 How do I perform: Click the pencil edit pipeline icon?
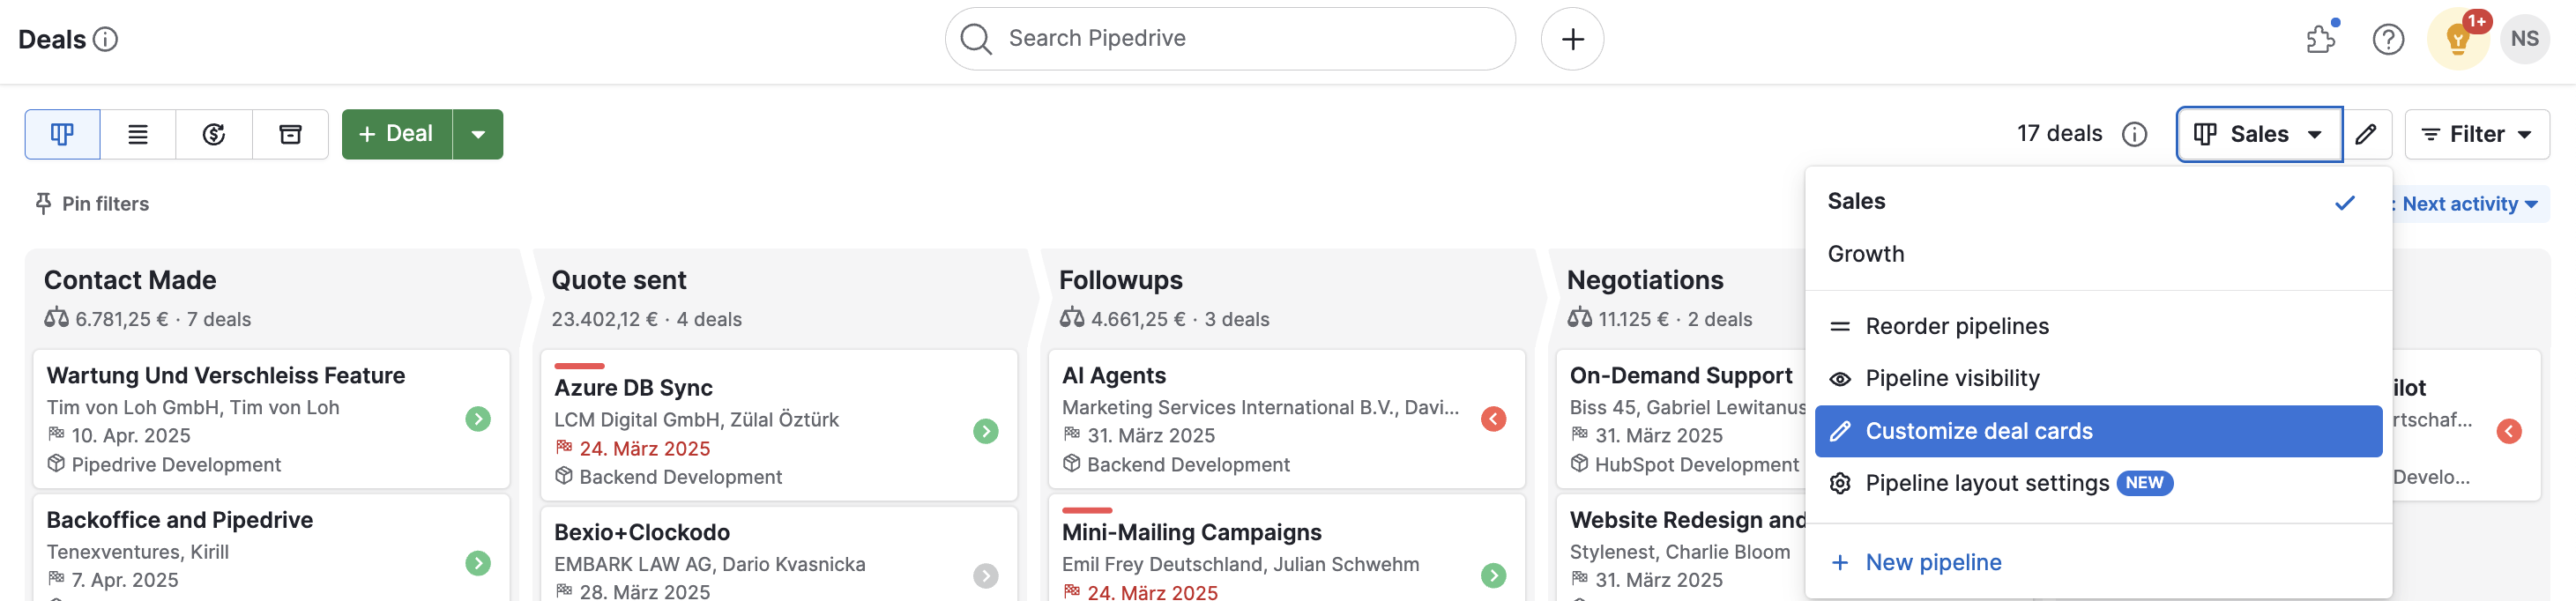pyautogui.click(x=2366, y=134)
